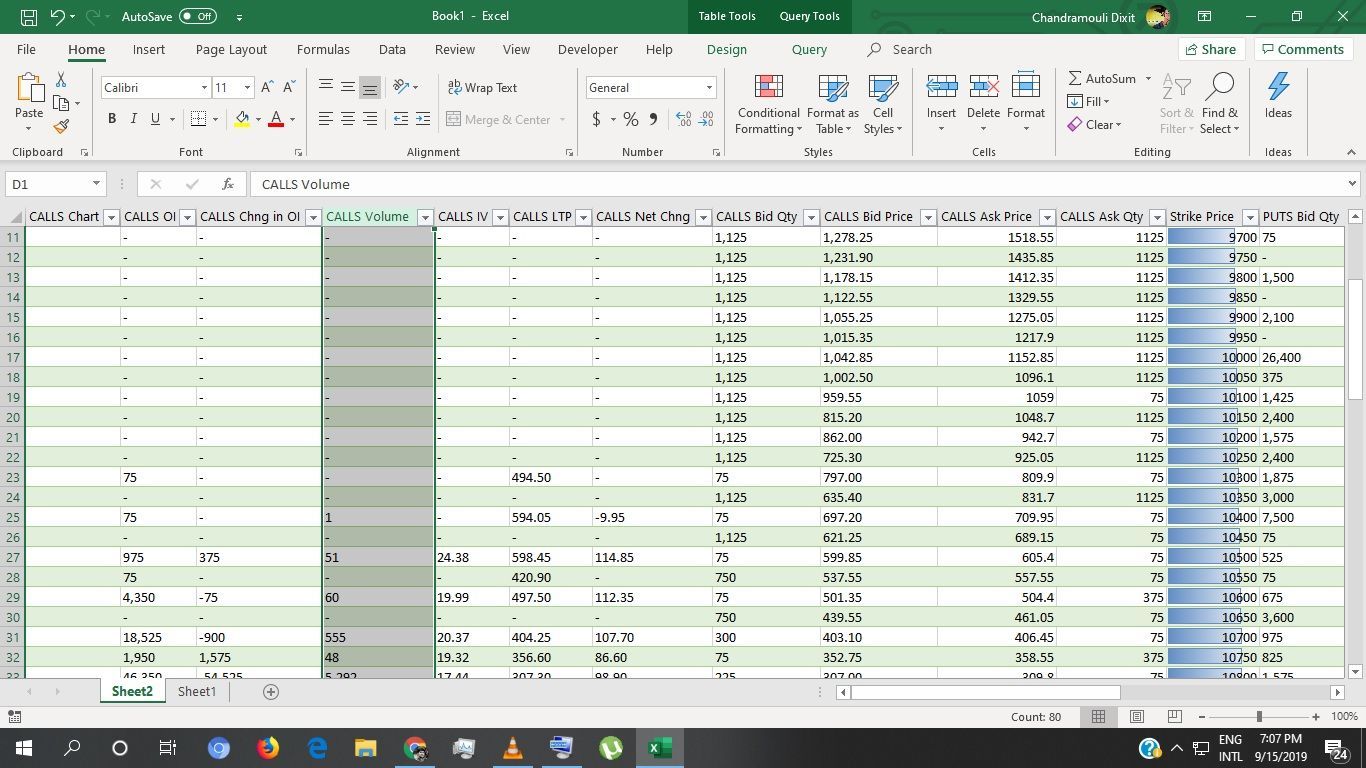The width and height of the screenshot is (1366, 768).
Task: Open Find & Select tool
Action: [1219, 103]
